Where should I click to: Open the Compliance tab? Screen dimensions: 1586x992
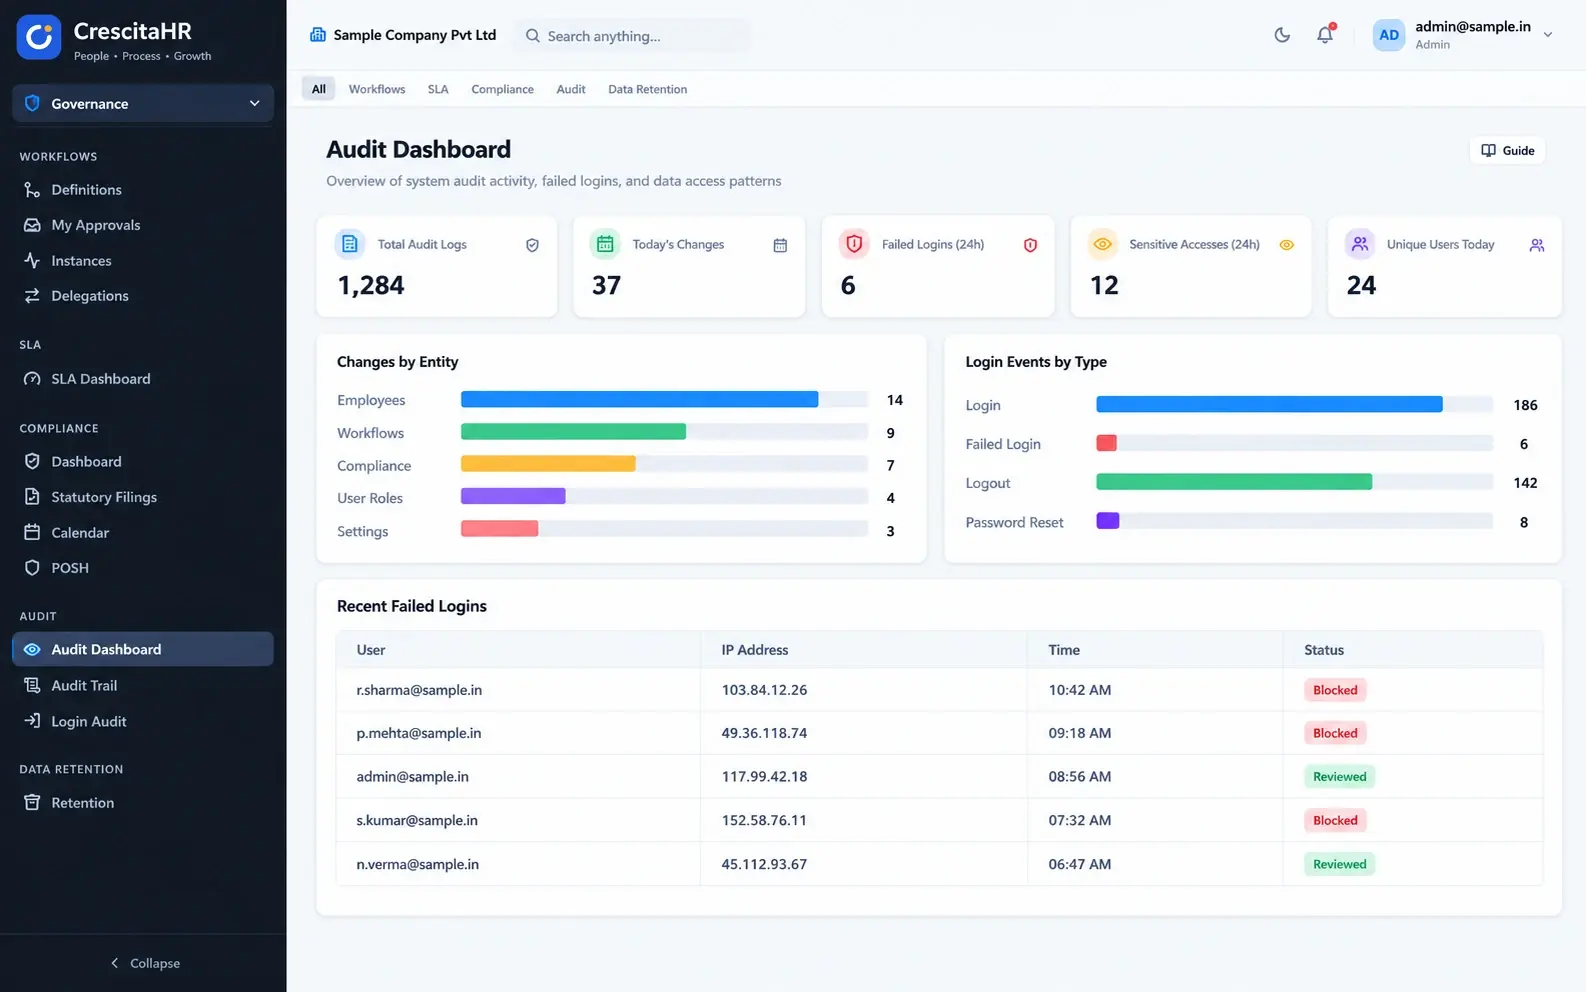(502, 89)
